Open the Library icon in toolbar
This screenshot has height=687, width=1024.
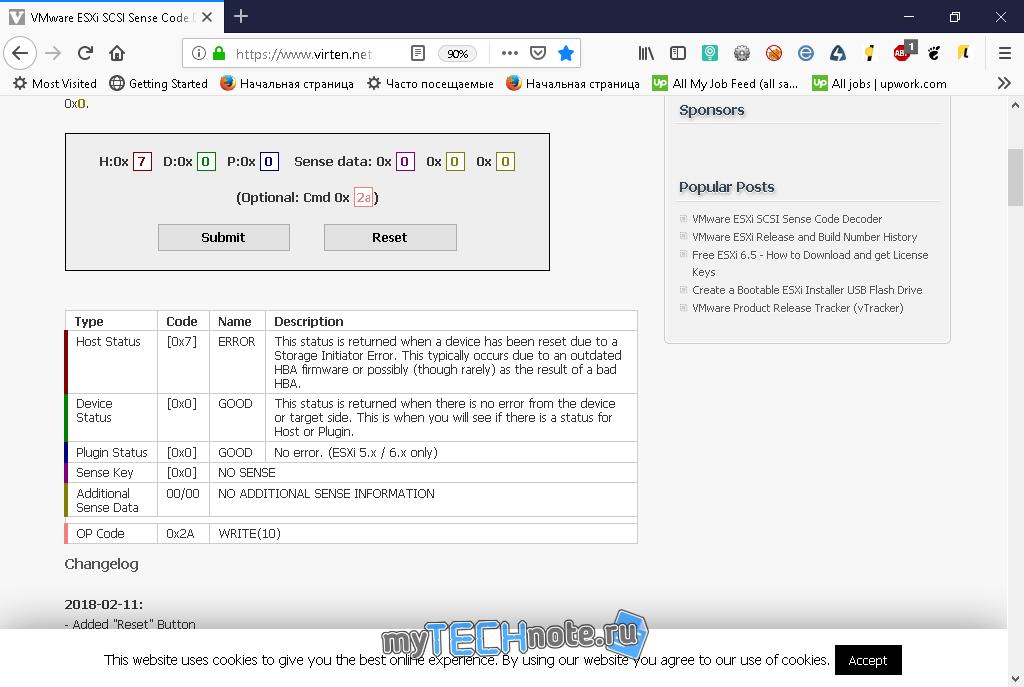[646, 53]
